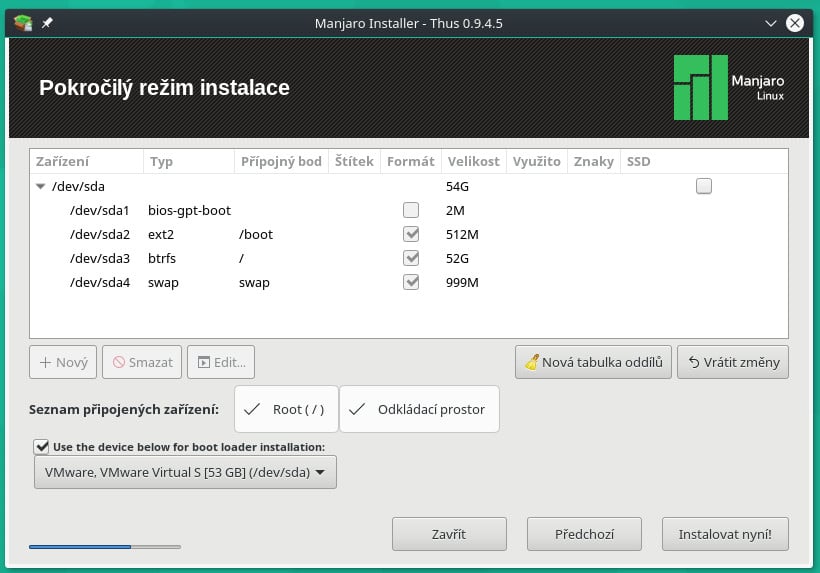Open the Edit... partition button

click(221, 362)
